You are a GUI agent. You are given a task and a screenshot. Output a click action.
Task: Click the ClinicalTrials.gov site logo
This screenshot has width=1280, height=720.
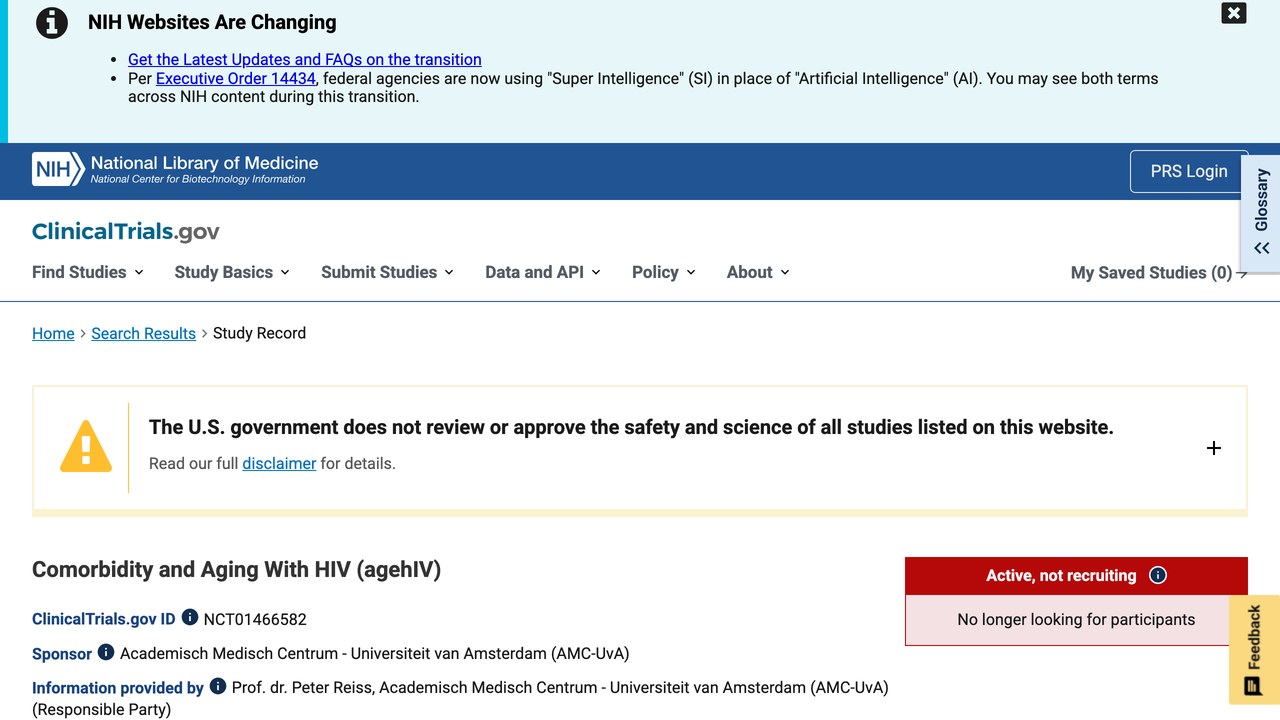[x=126, y=231]
